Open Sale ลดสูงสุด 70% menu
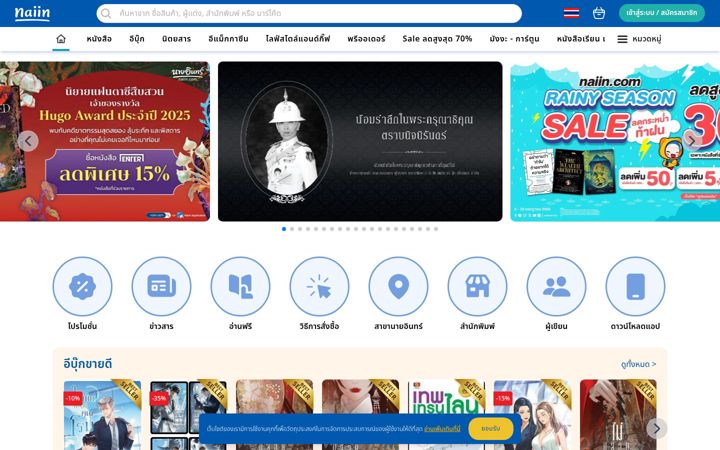This screenshot has height=450, width=720. 437,39
